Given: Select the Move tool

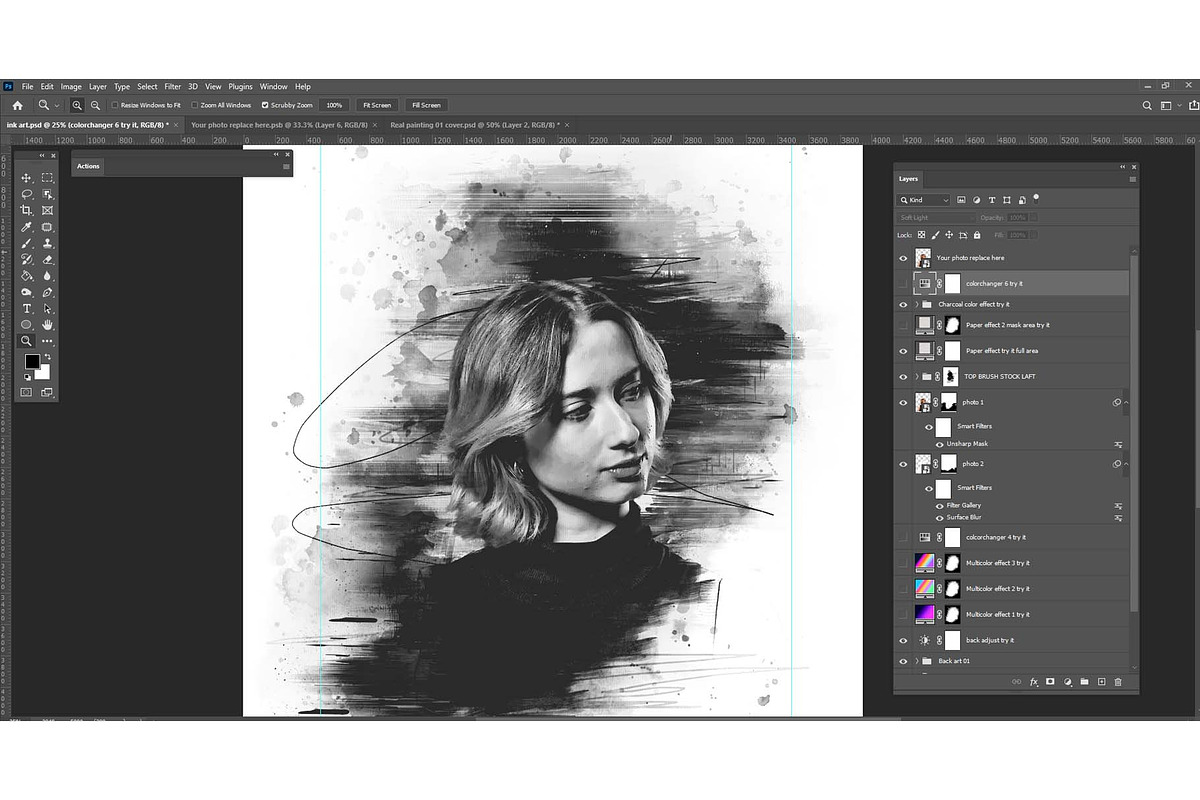Looking at the screenshot, I should pos(27,178).
